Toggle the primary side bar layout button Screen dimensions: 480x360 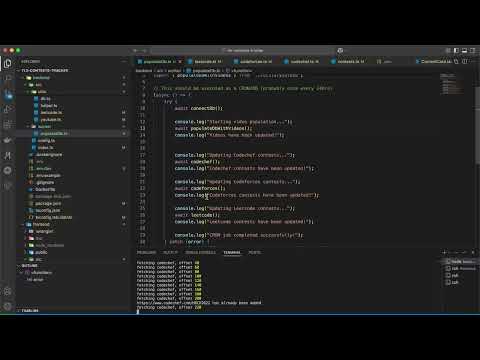[456, 50]
